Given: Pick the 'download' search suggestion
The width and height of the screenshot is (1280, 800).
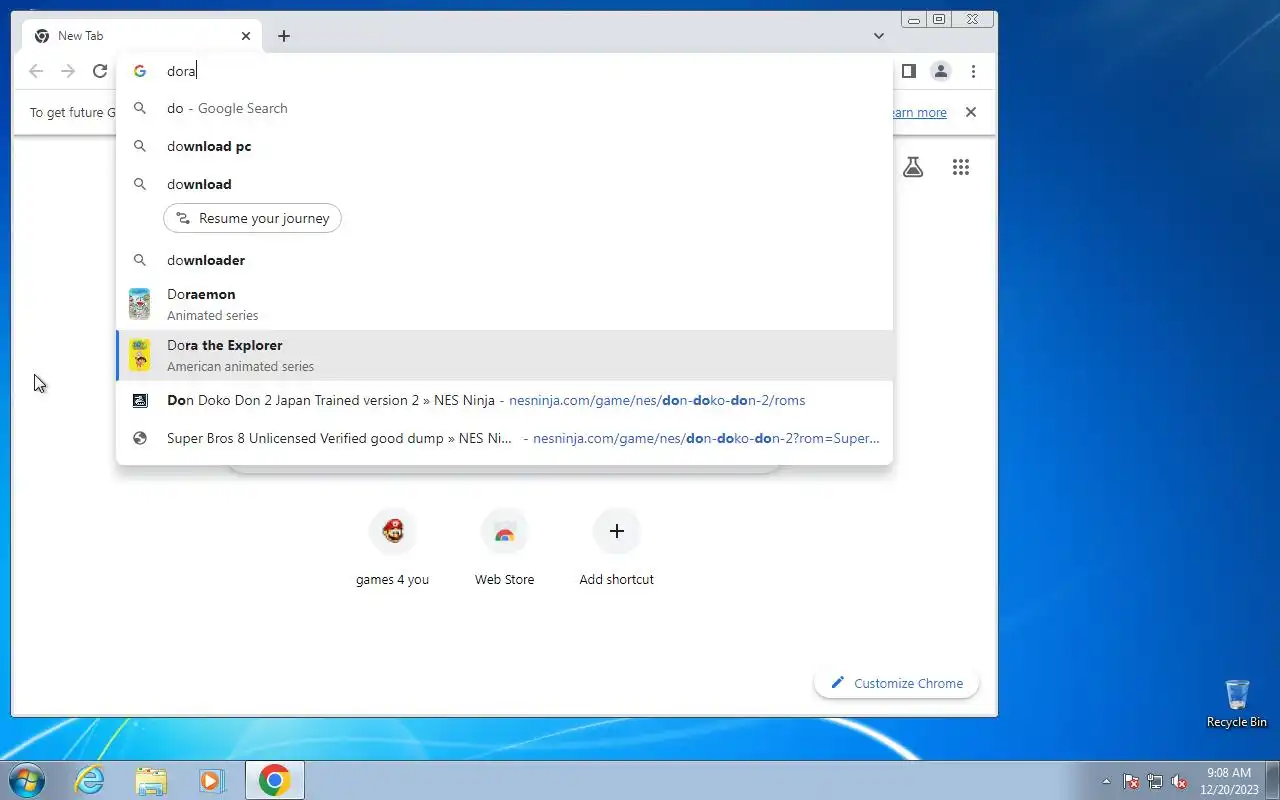Looking at the screenshot, I should (x=504, y=184).
